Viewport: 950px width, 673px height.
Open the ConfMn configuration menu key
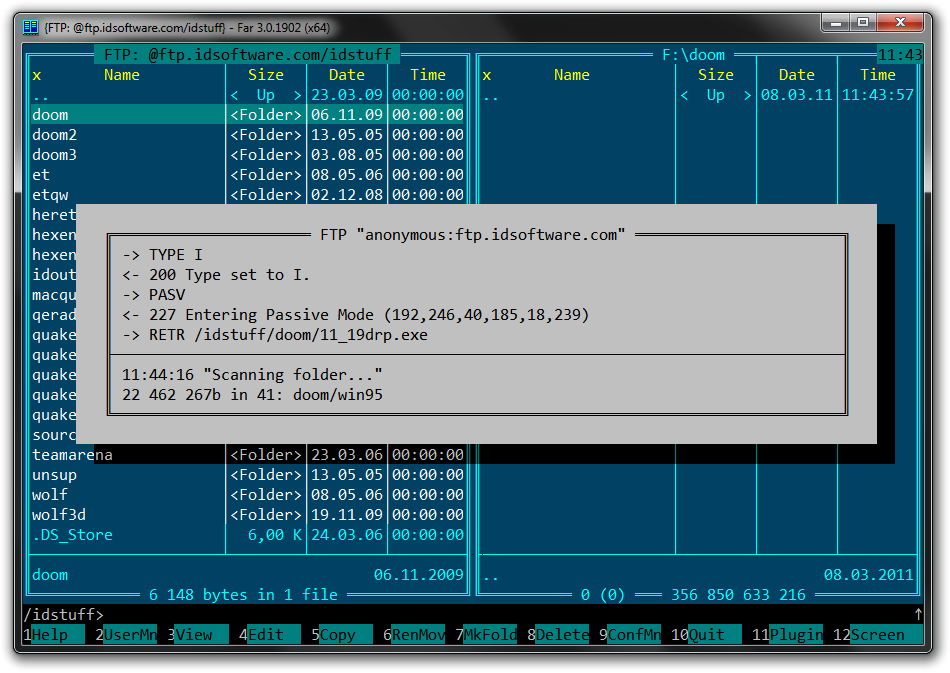634,634
